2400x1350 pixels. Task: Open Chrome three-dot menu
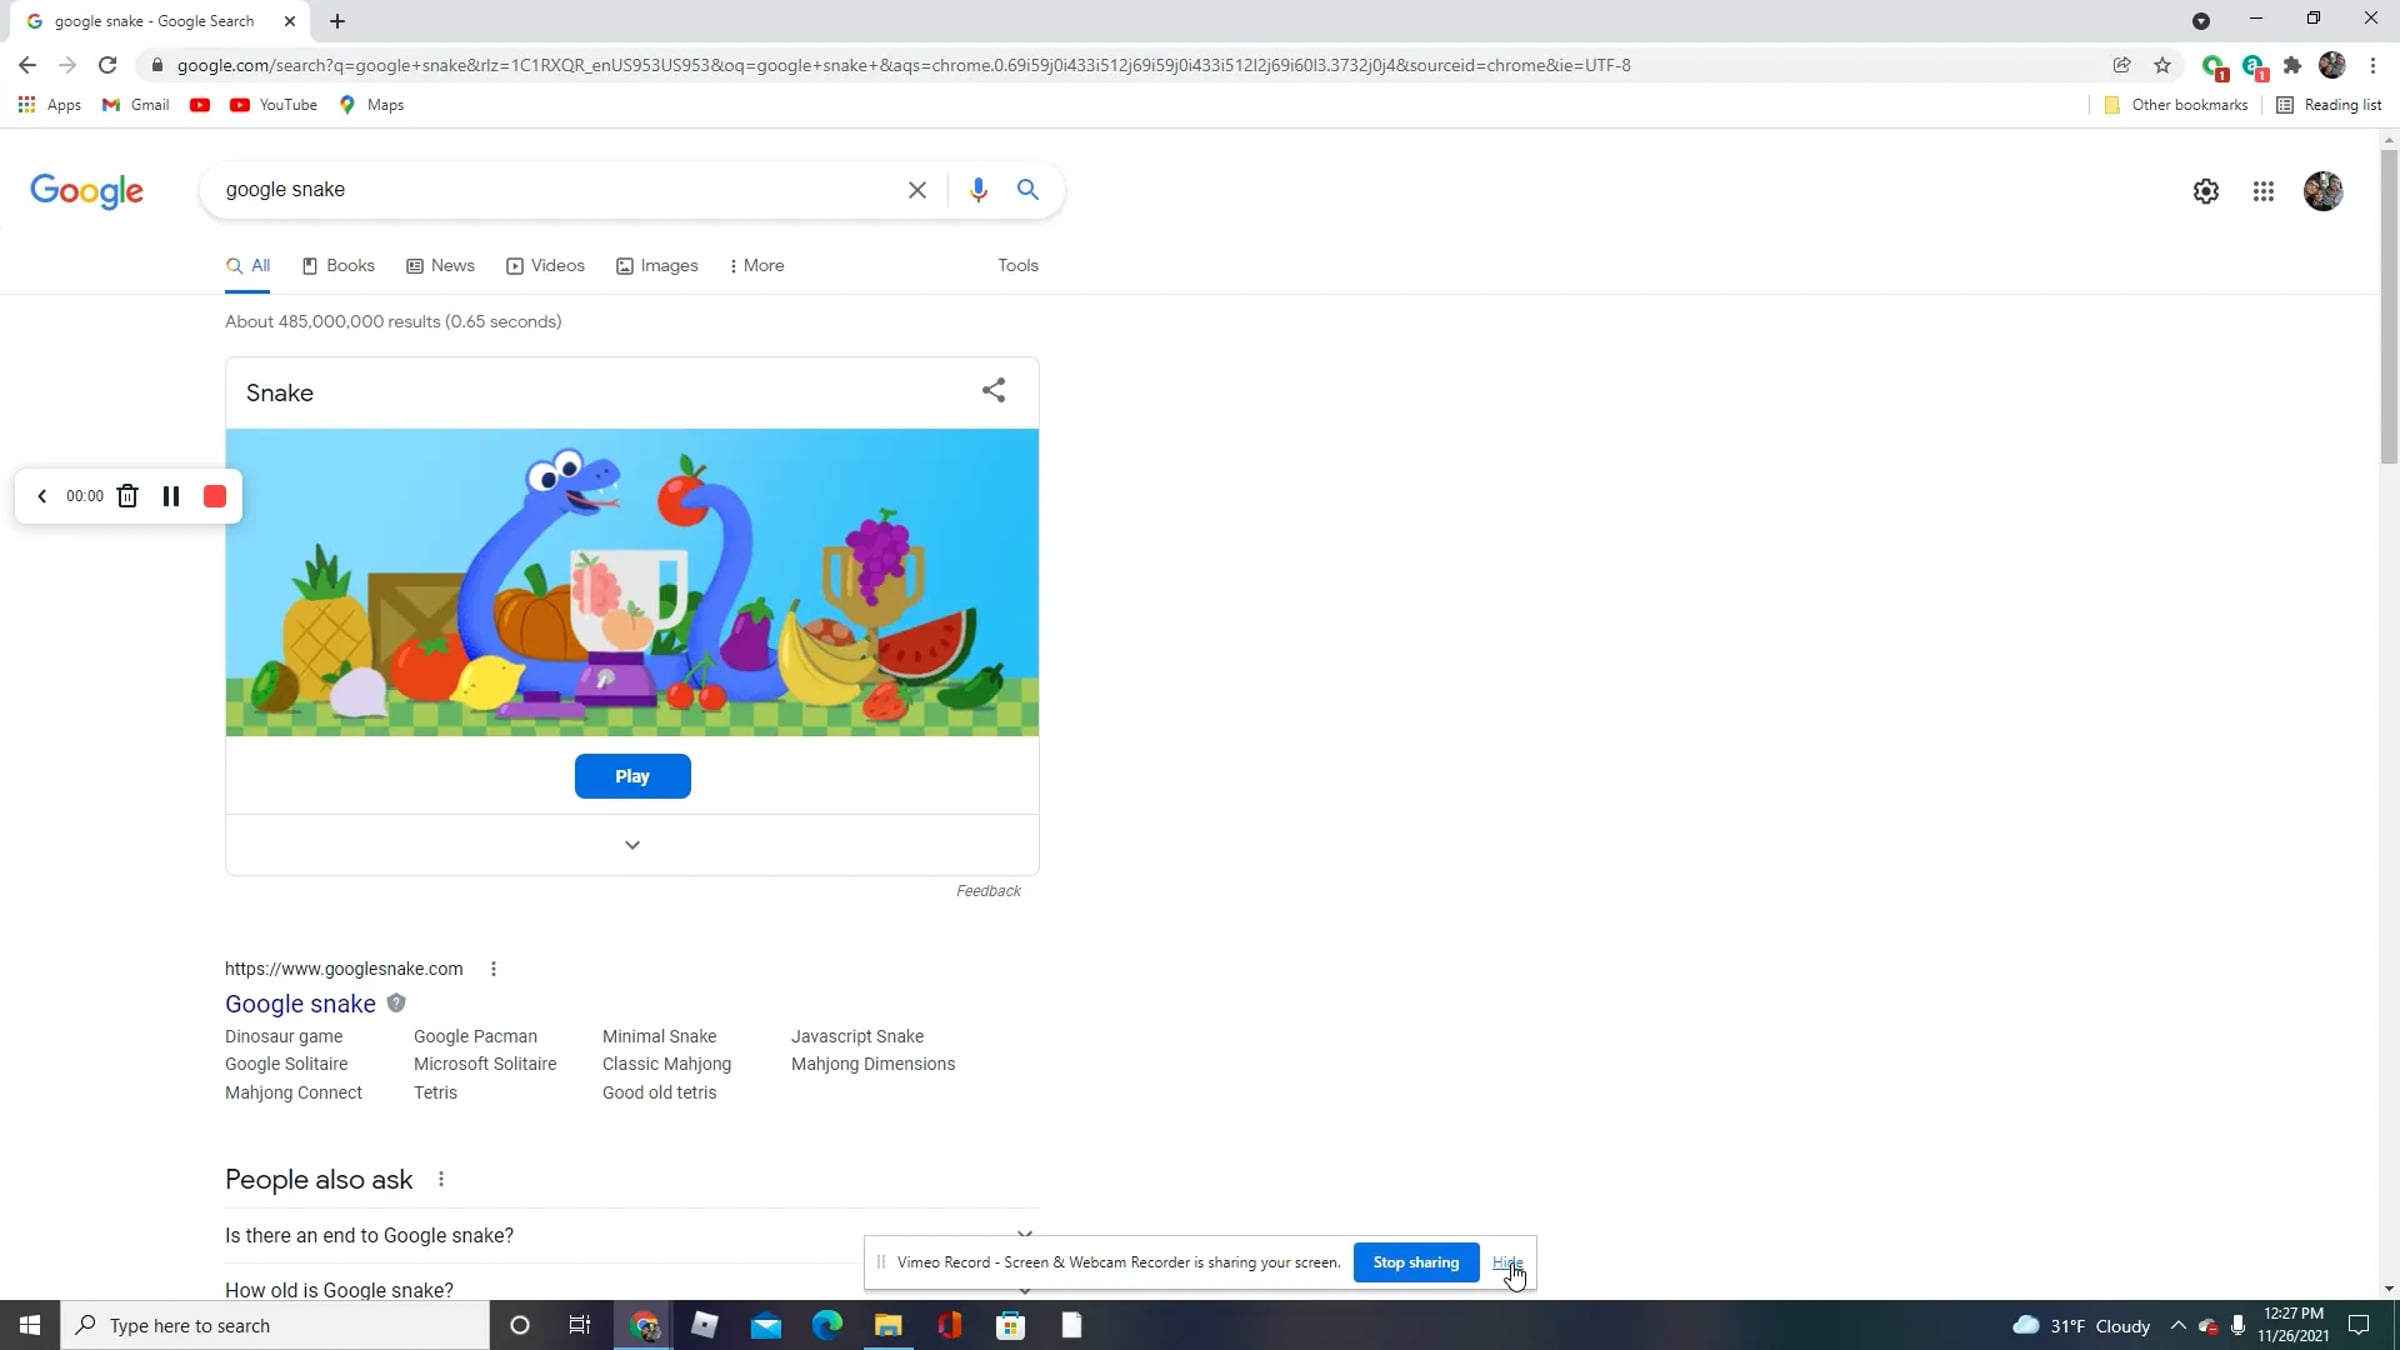[x=2373, y=65]
